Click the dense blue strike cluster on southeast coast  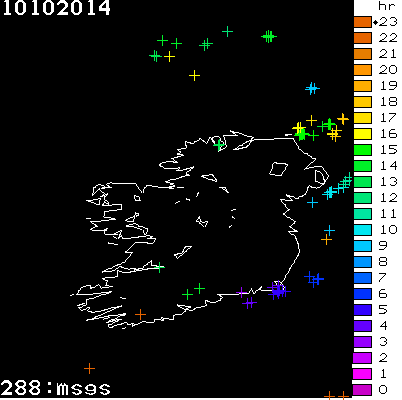278,290
